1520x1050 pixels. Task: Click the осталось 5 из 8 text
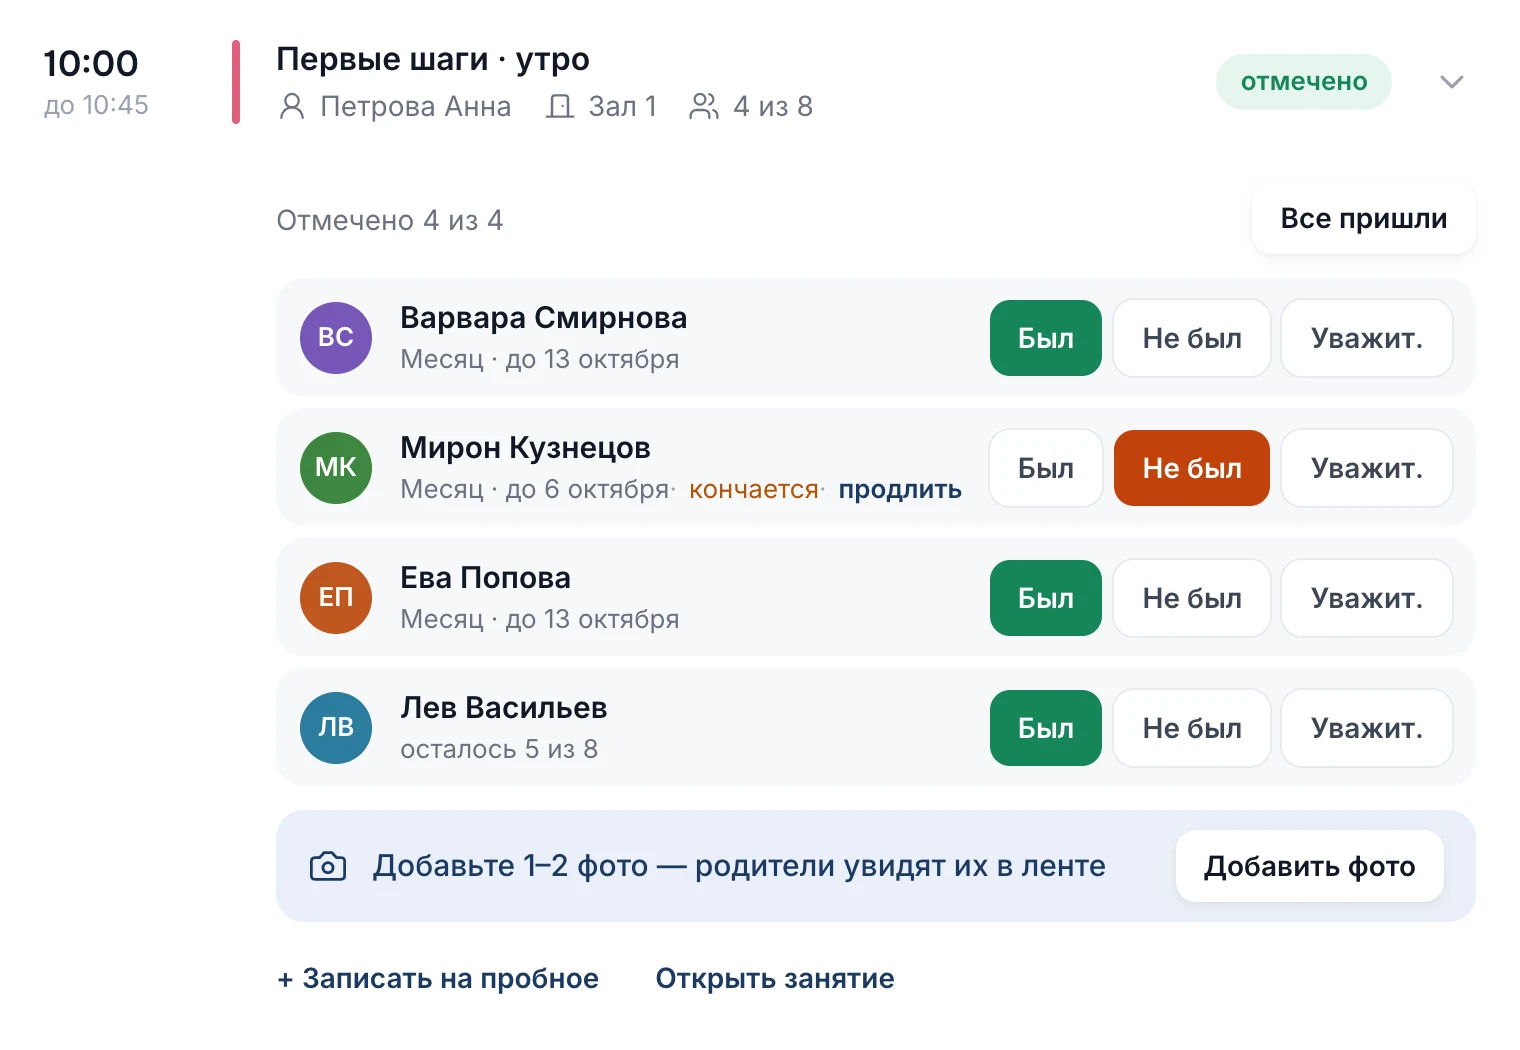tap(499, 749)
